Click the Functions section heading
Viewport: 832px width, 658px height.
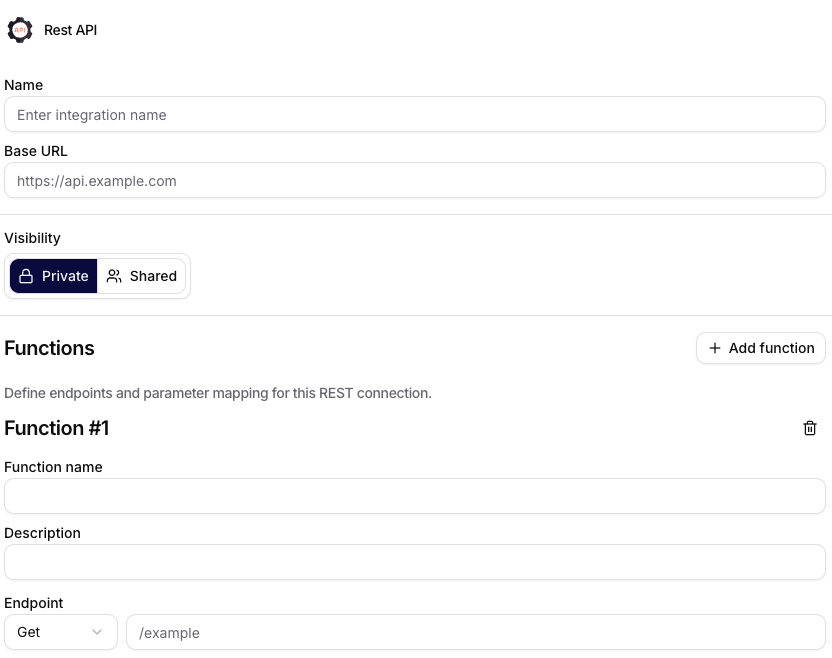point(49,348)
